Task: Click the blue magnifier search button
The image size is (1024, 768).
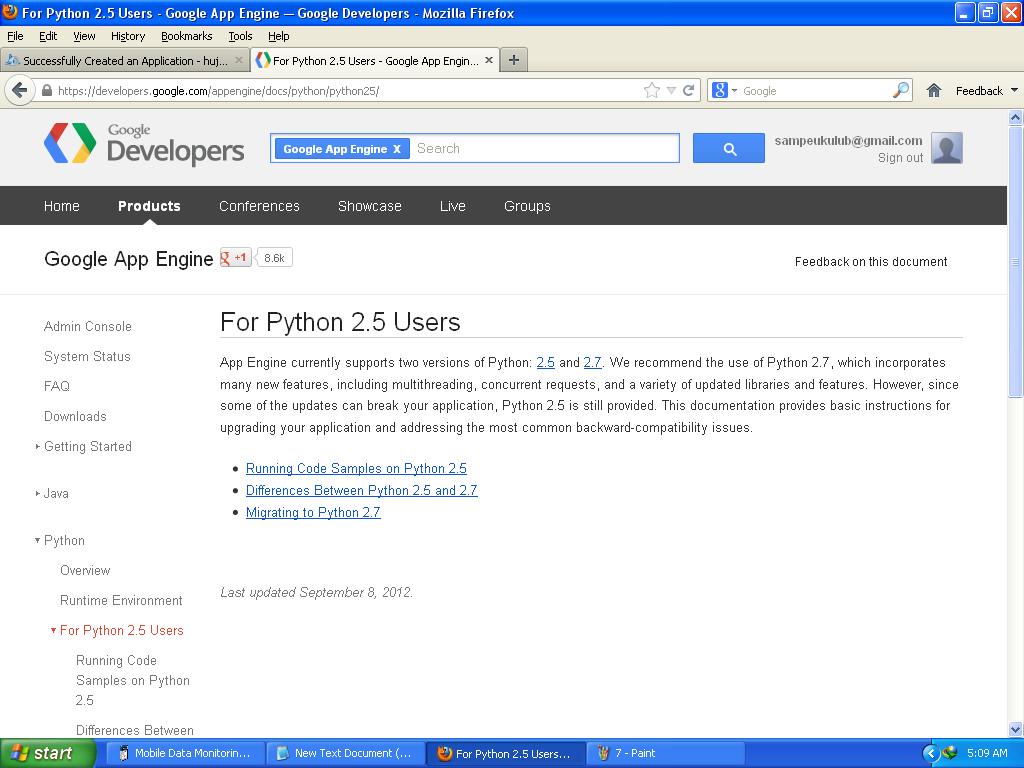Action: [729, 149]
